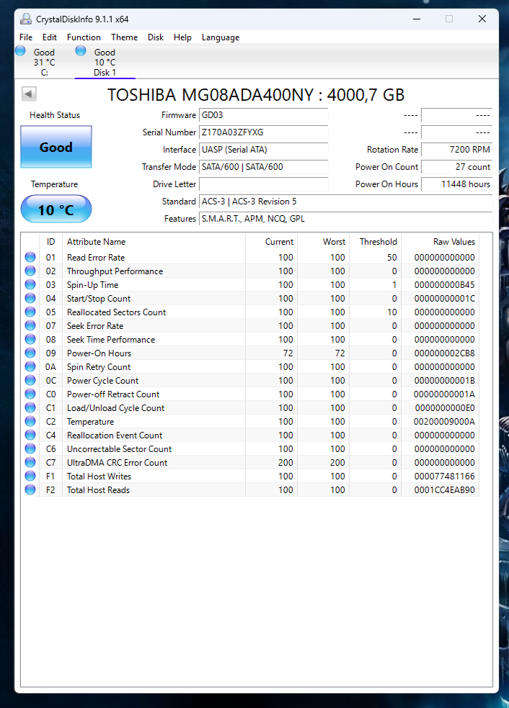Click the Threshold column header
Screen dimensions: 509x708
(378, 242)
